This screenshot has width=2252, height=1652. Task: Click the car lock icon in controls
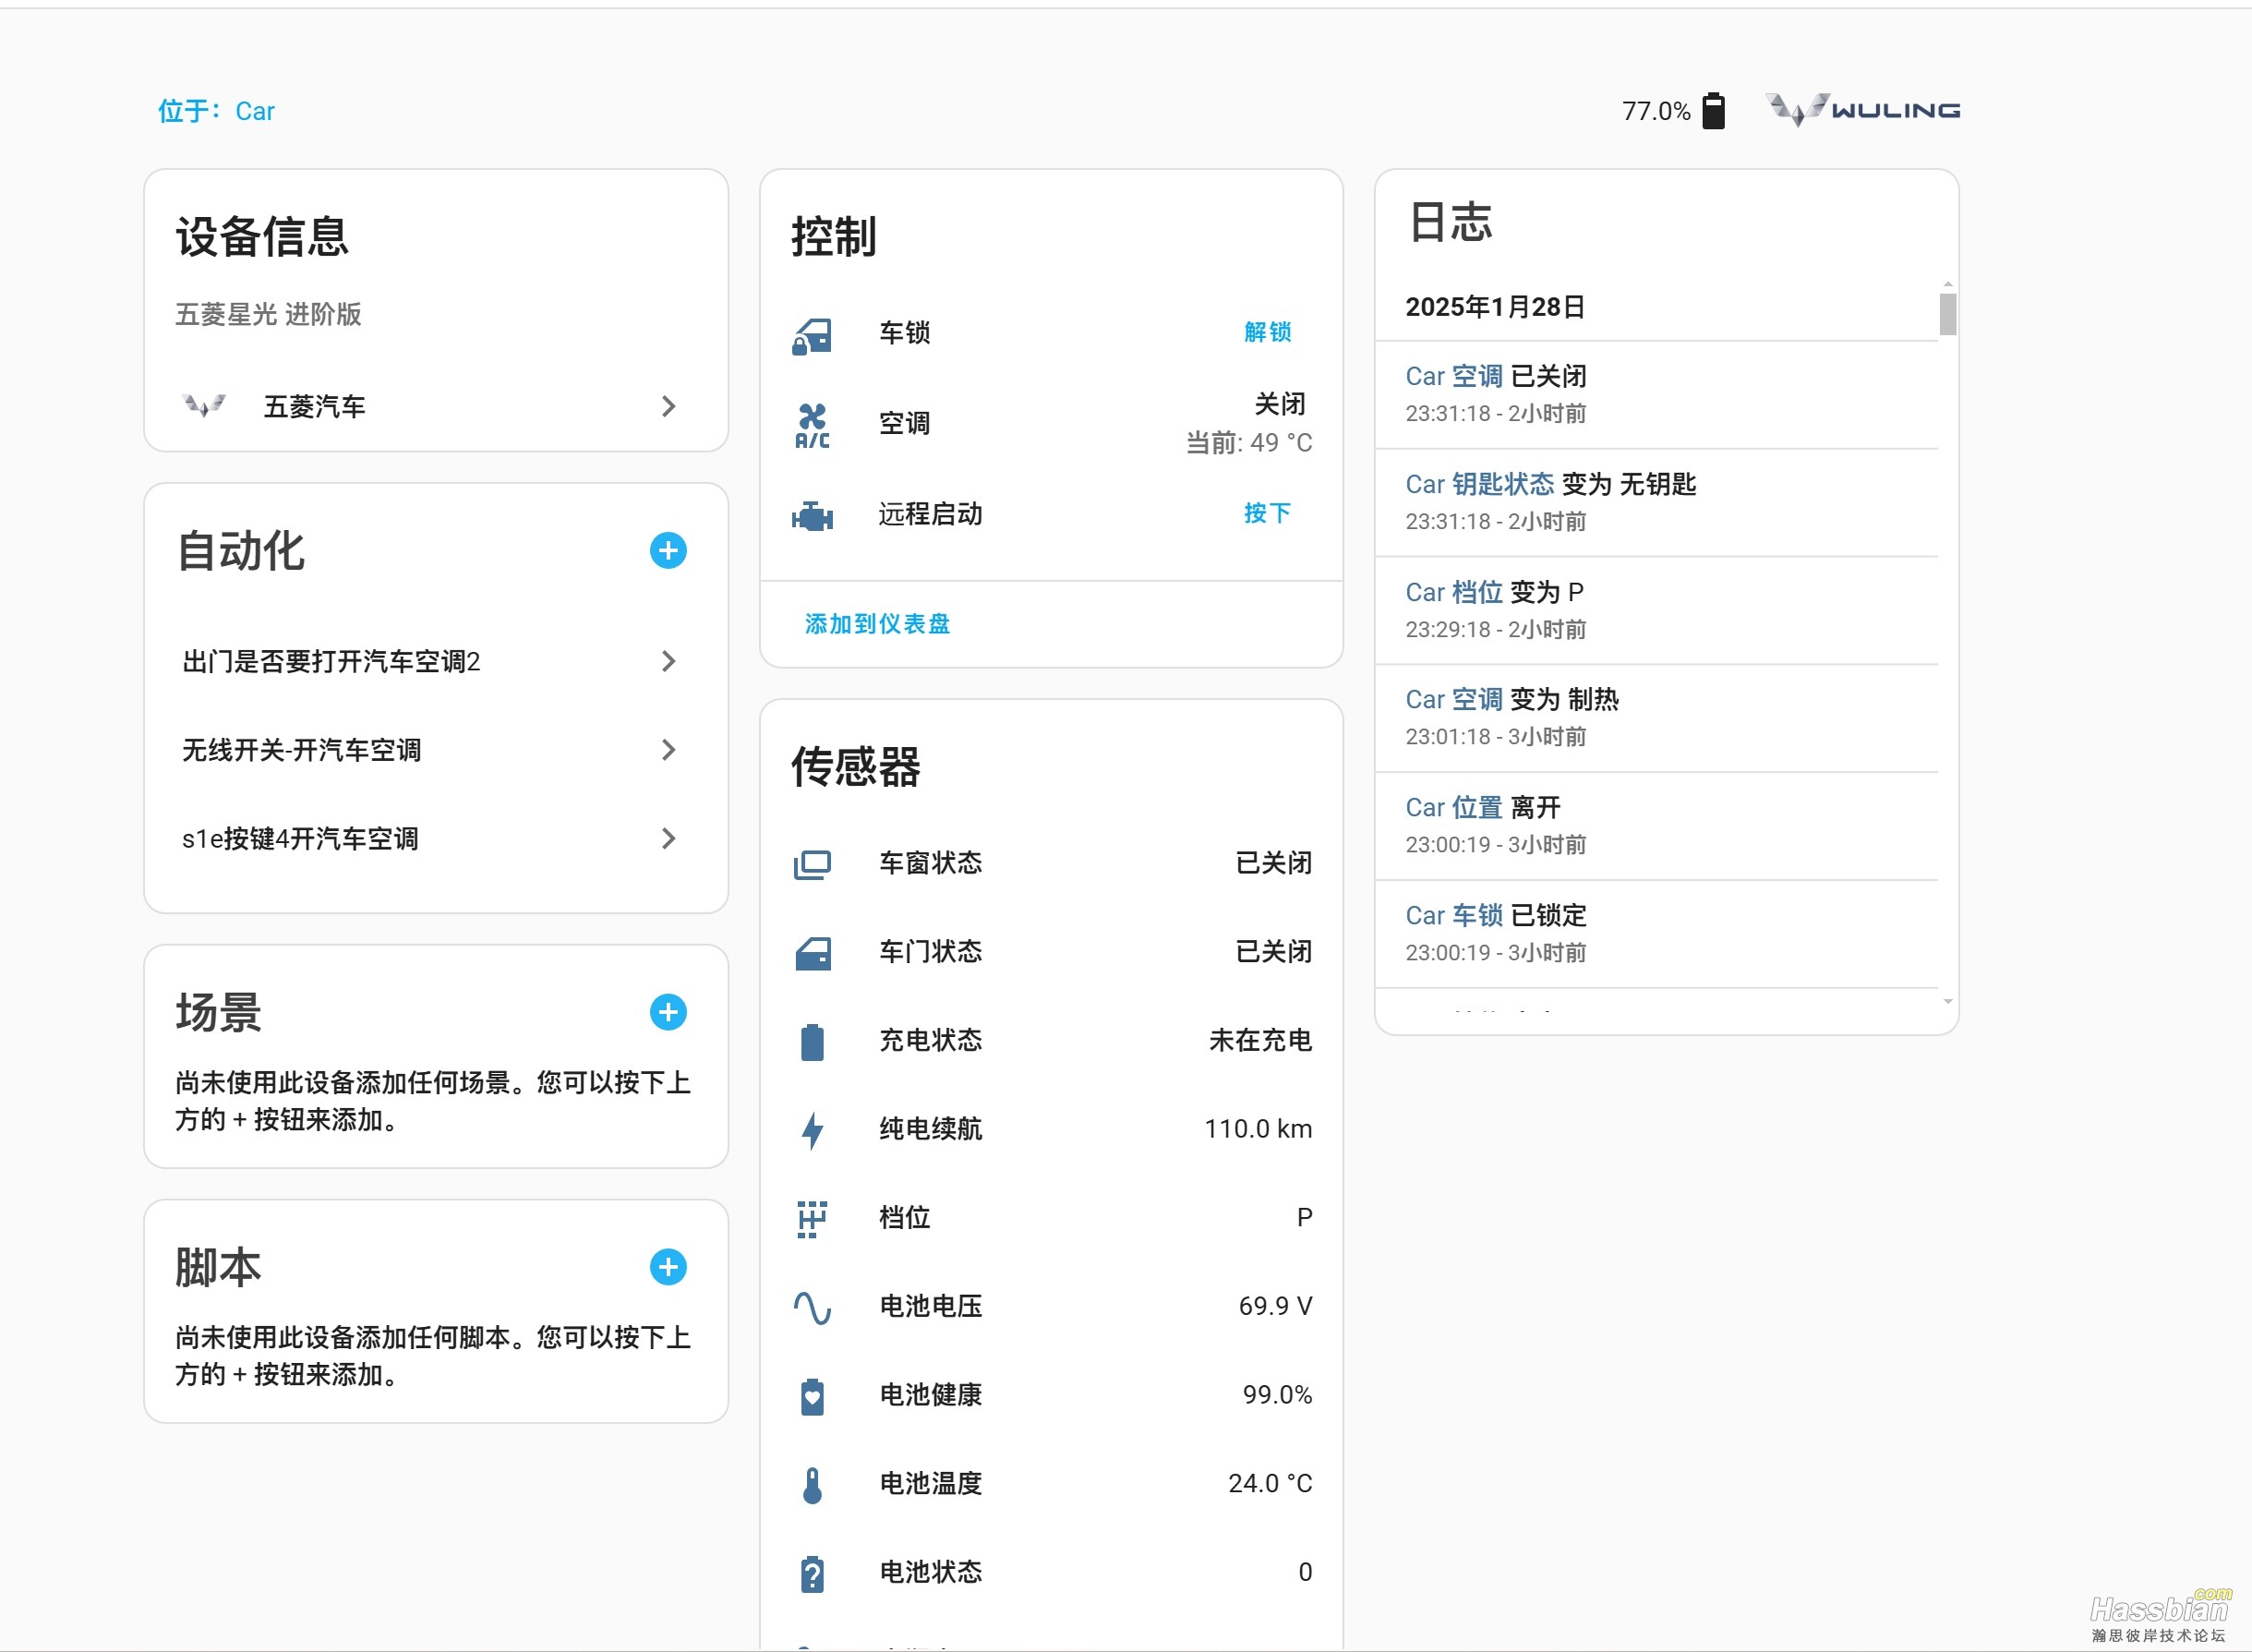point(812,335)
